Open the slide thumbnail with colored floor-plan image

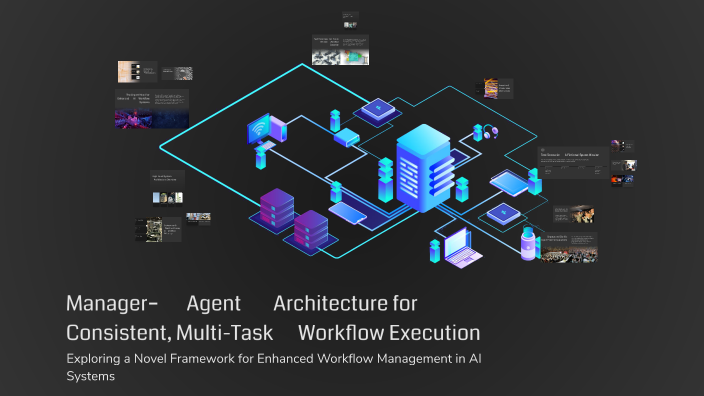(340, 50)
